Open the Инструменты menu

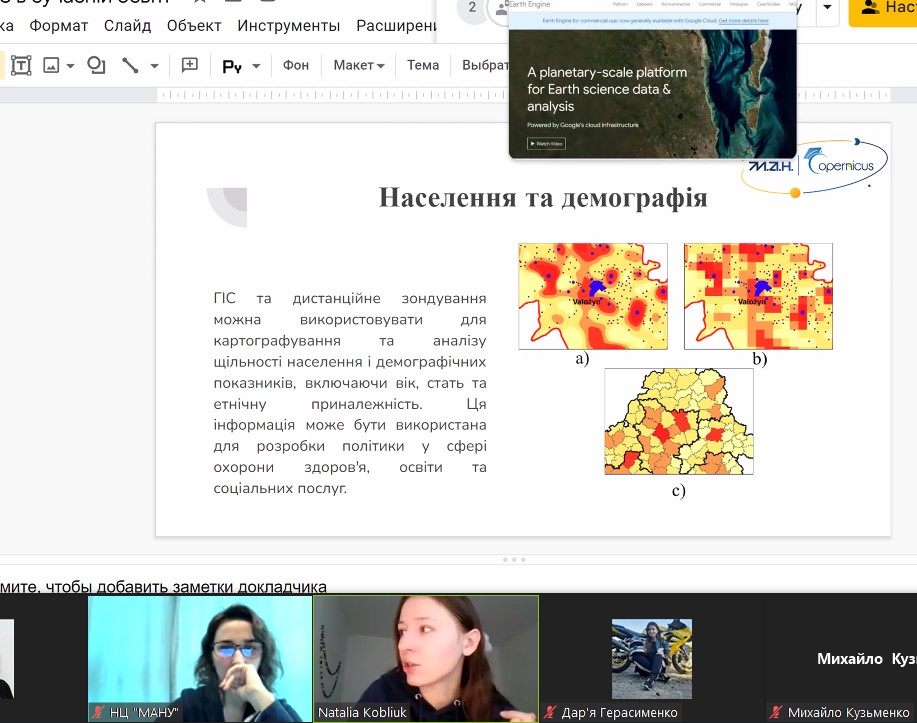point(288,25)
